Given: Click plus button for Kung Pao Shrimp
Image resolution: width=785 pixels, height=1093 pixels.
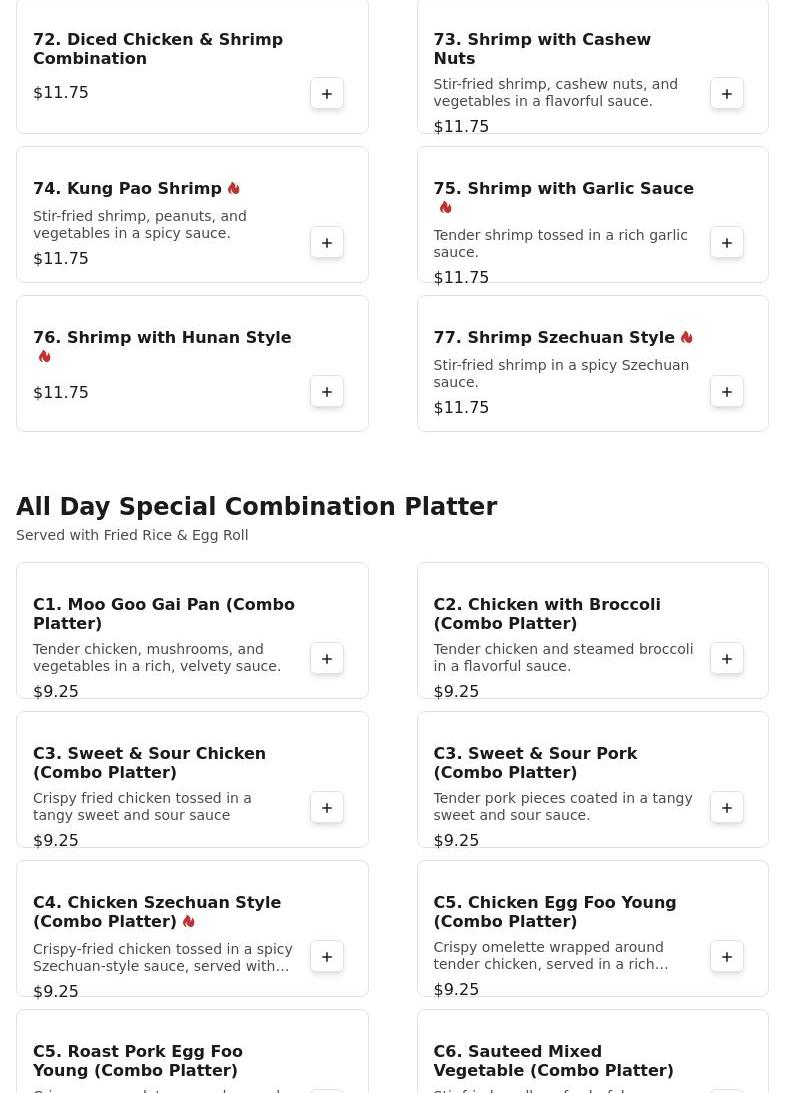Looking at the screenshot, I should coord(327,243).
